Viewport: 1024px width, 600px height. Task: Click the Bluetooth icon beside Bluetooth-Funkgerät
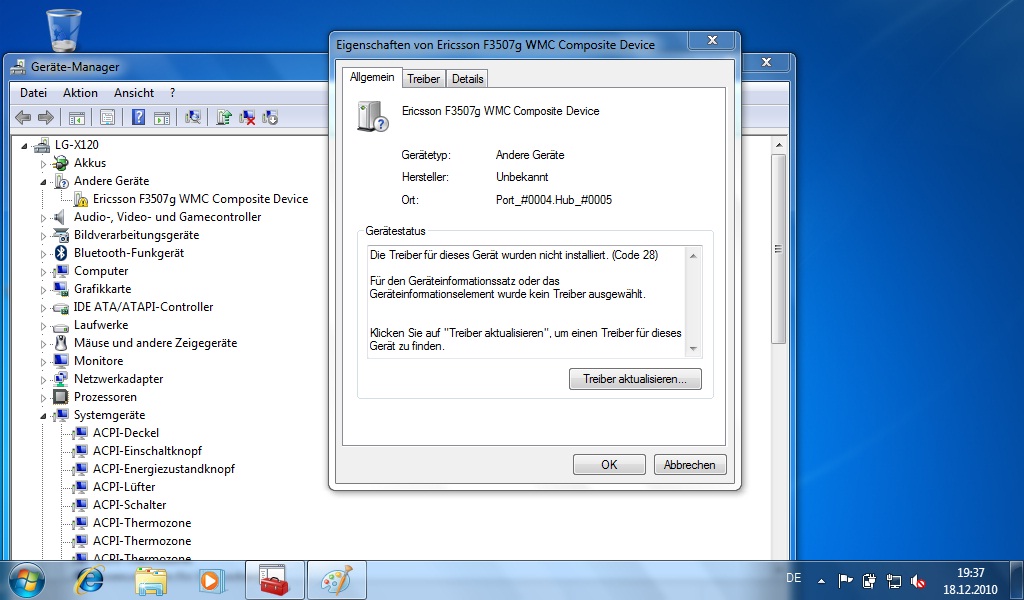pyautogui.click(x=61, y=253)
